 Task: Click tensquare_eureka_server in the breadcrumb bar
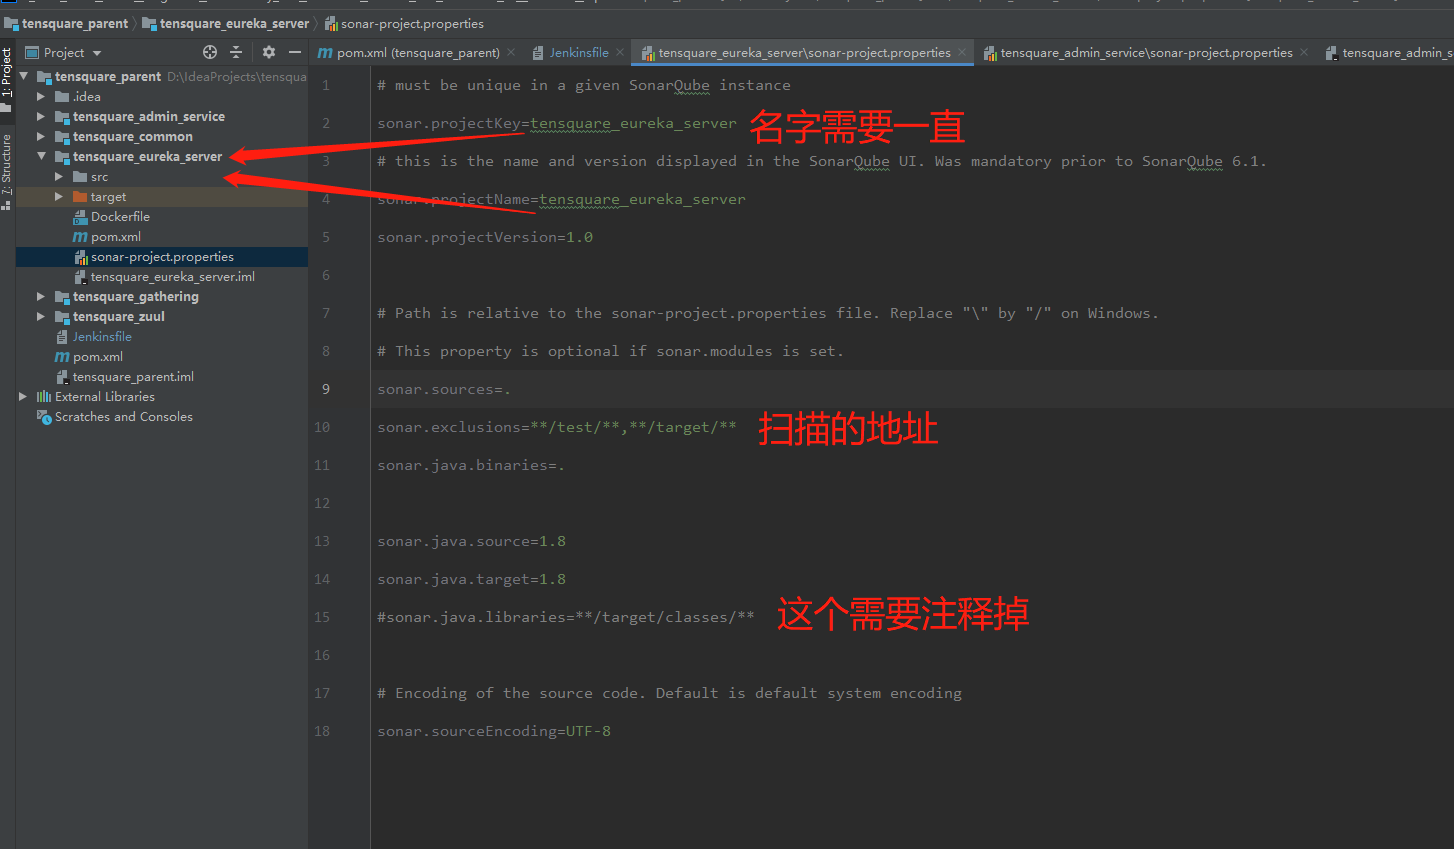tap(226, 23)
